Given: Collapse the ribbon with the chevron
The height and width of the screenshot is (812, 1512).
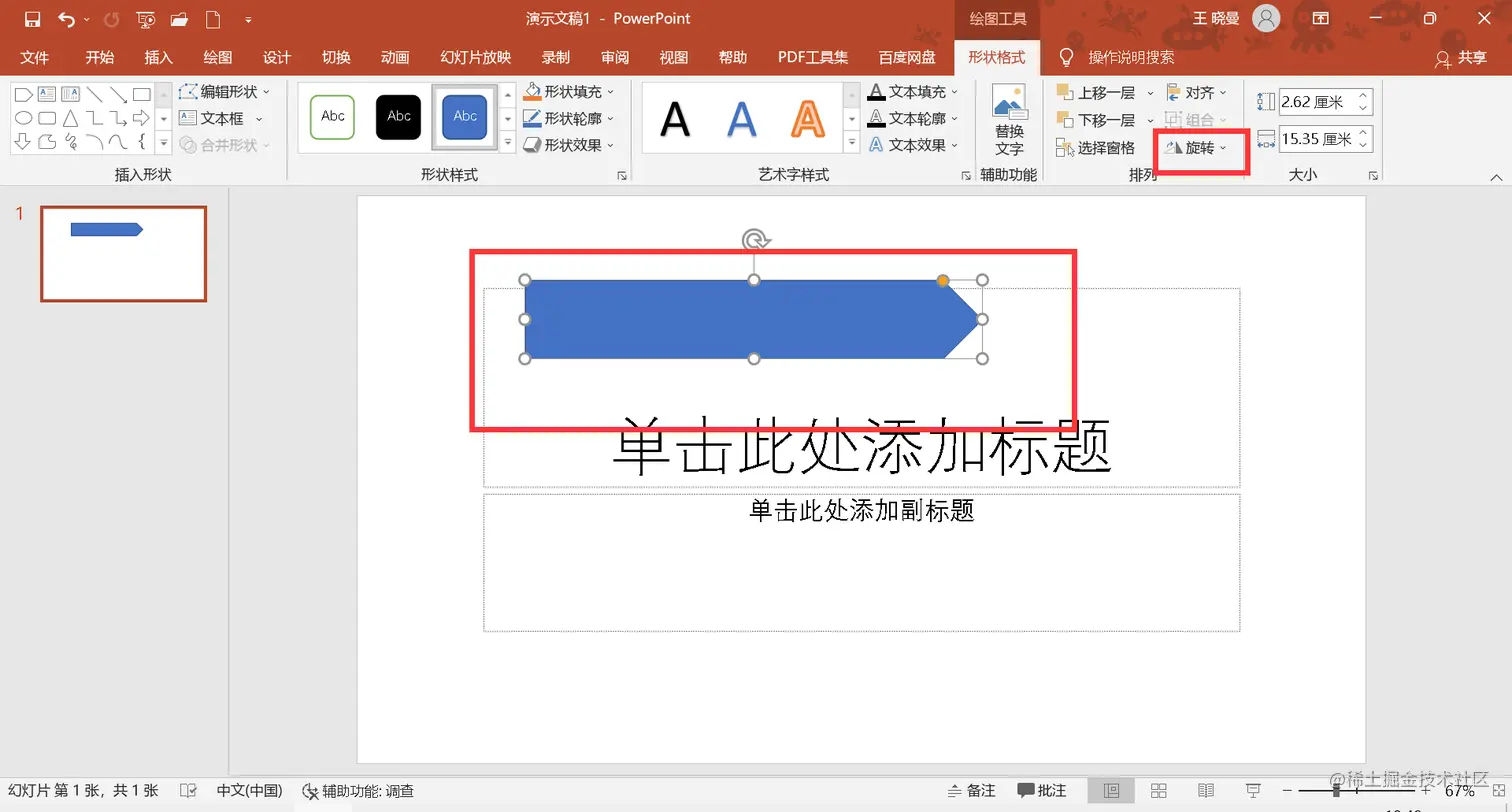Looking at the screenshot, I should pos(1496,177).
